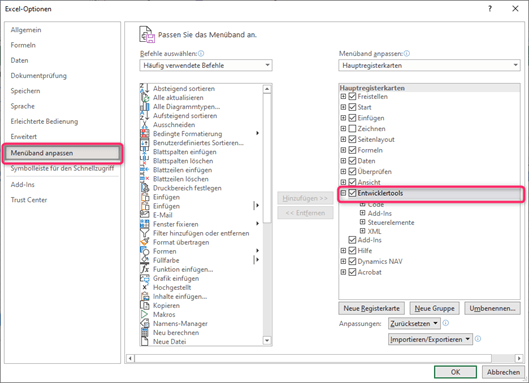This screenshot has width=529, height=383.
Task: Click the Funktion einfügen fx icon
Action: [144, 269]
